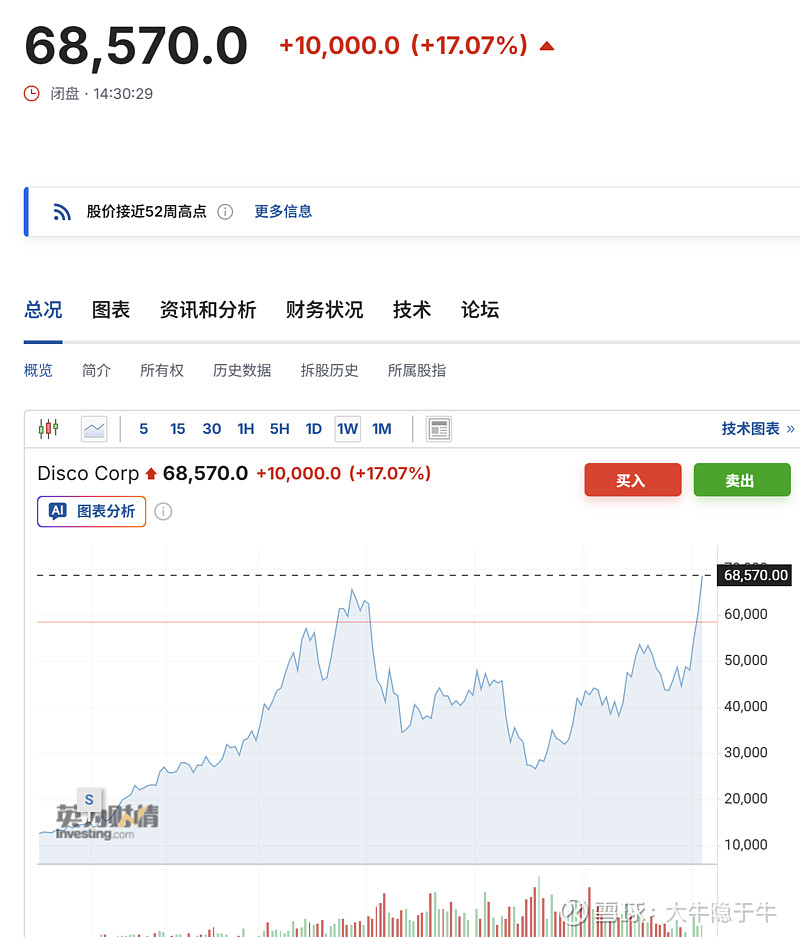
Task: Open the 历史数据 sub-tab
Action: tap(242, 371)
